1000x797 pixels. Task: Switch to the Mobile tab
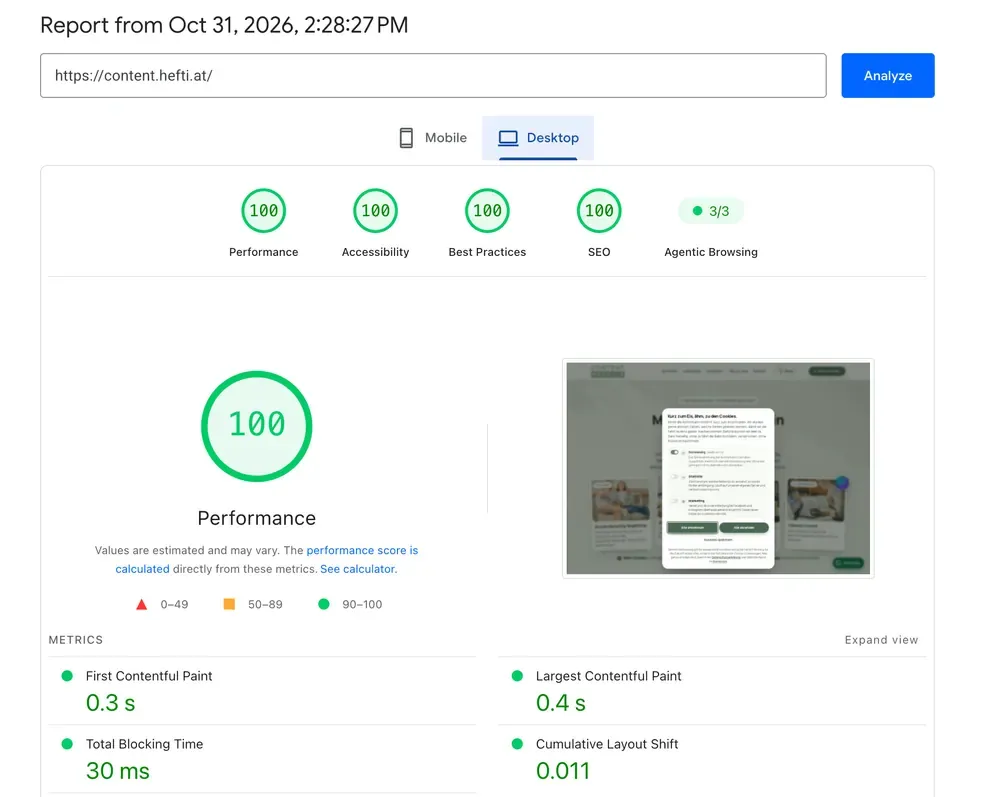point(433,138)
